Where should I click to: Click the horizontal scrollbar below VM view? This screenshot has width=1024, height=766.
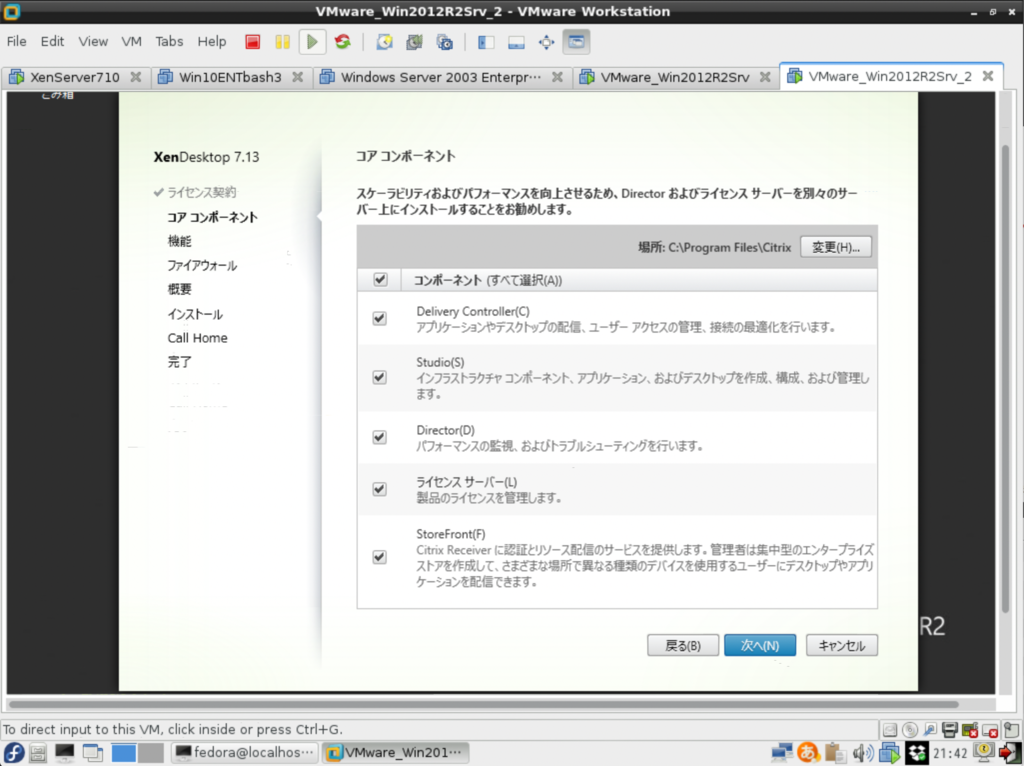tap(483, 705)
